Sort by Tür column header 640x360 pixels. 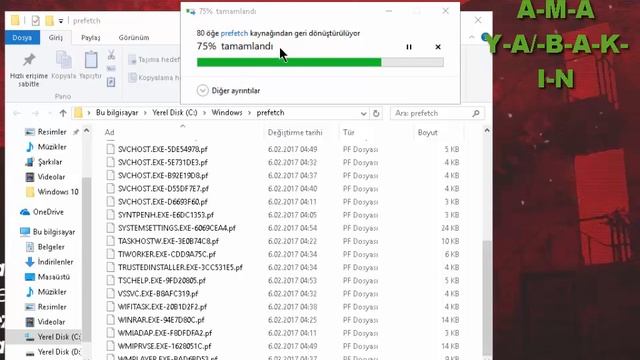click(x=349, y=133)
